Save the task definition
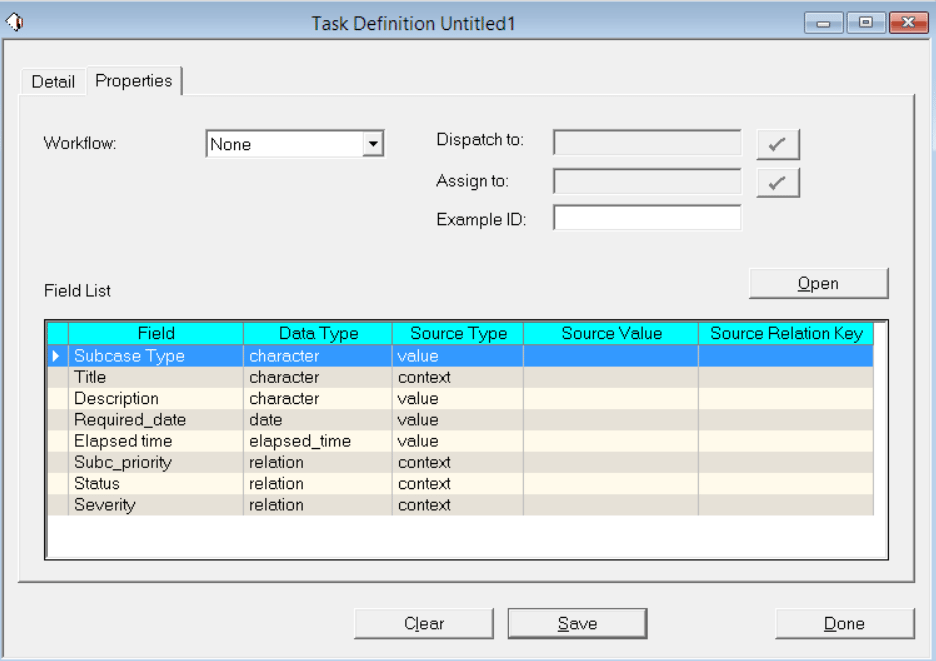The width and height of the screenshot is (936, 661). click(x=576, y=623)
